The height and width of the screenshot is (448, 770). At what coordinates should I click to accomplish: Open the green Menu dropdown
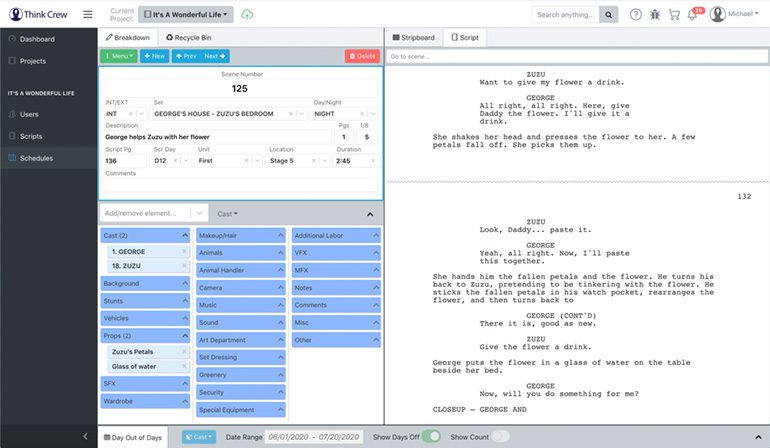click(x=119, y=56)
